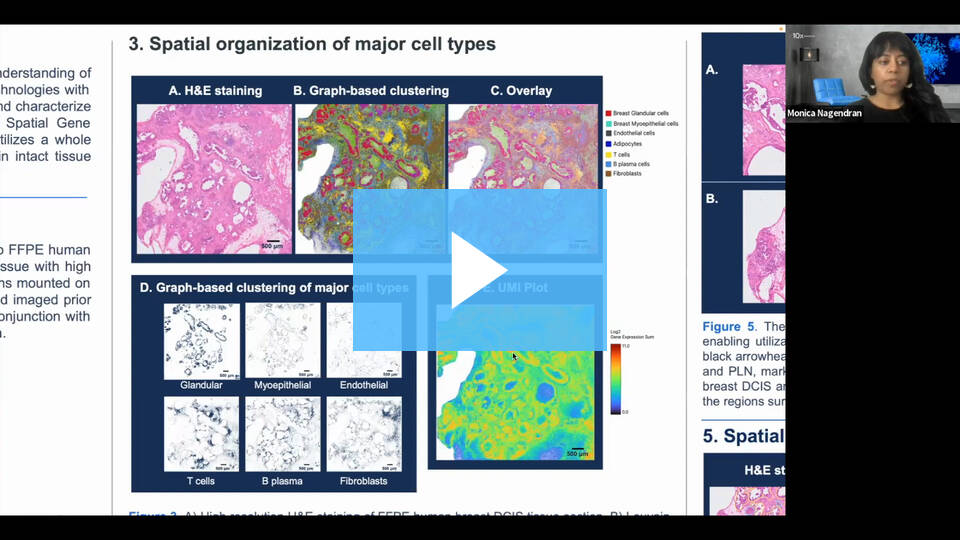This screenshot has height=540, width=960.
Task: Click the A. H&E staining image panel
Action: point(214,179)
